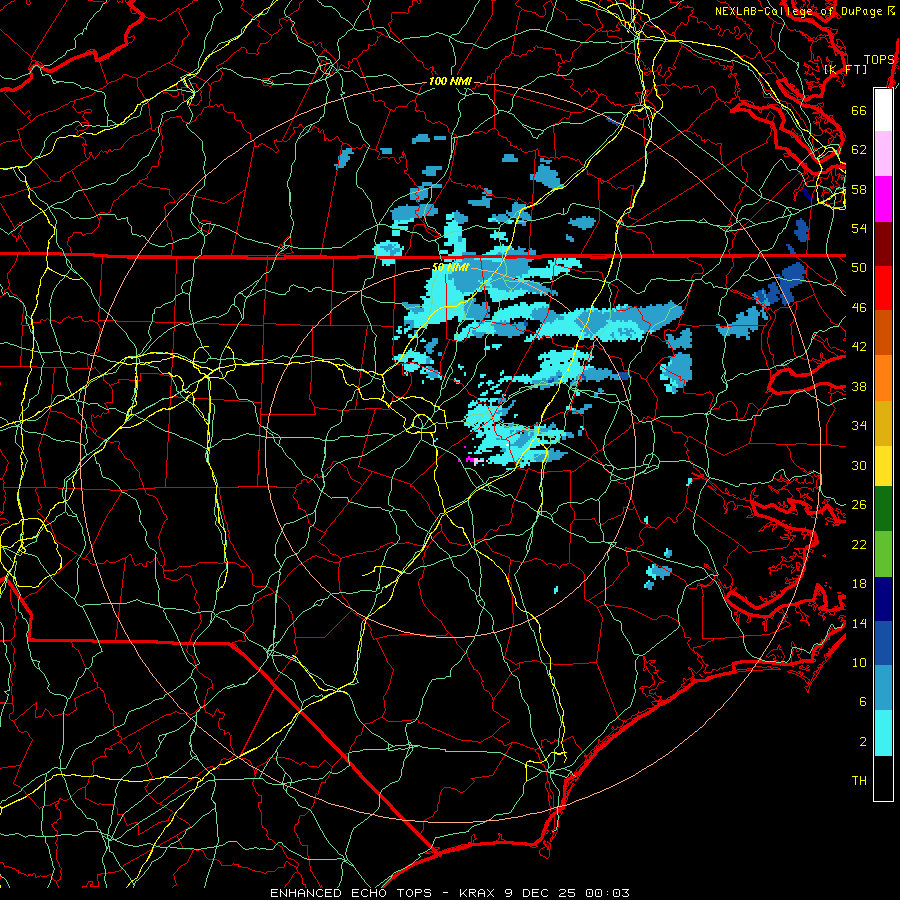Select the bright red legend swatch
Screen dimensions: 900x900
883,288
